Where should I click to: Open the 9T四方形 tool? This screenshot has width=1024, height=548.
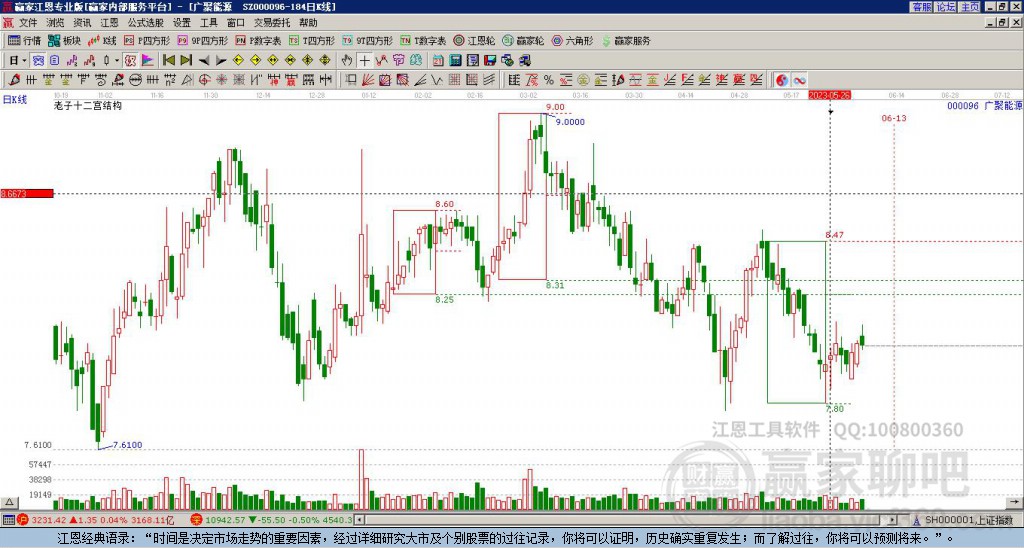tap(368, 40)
